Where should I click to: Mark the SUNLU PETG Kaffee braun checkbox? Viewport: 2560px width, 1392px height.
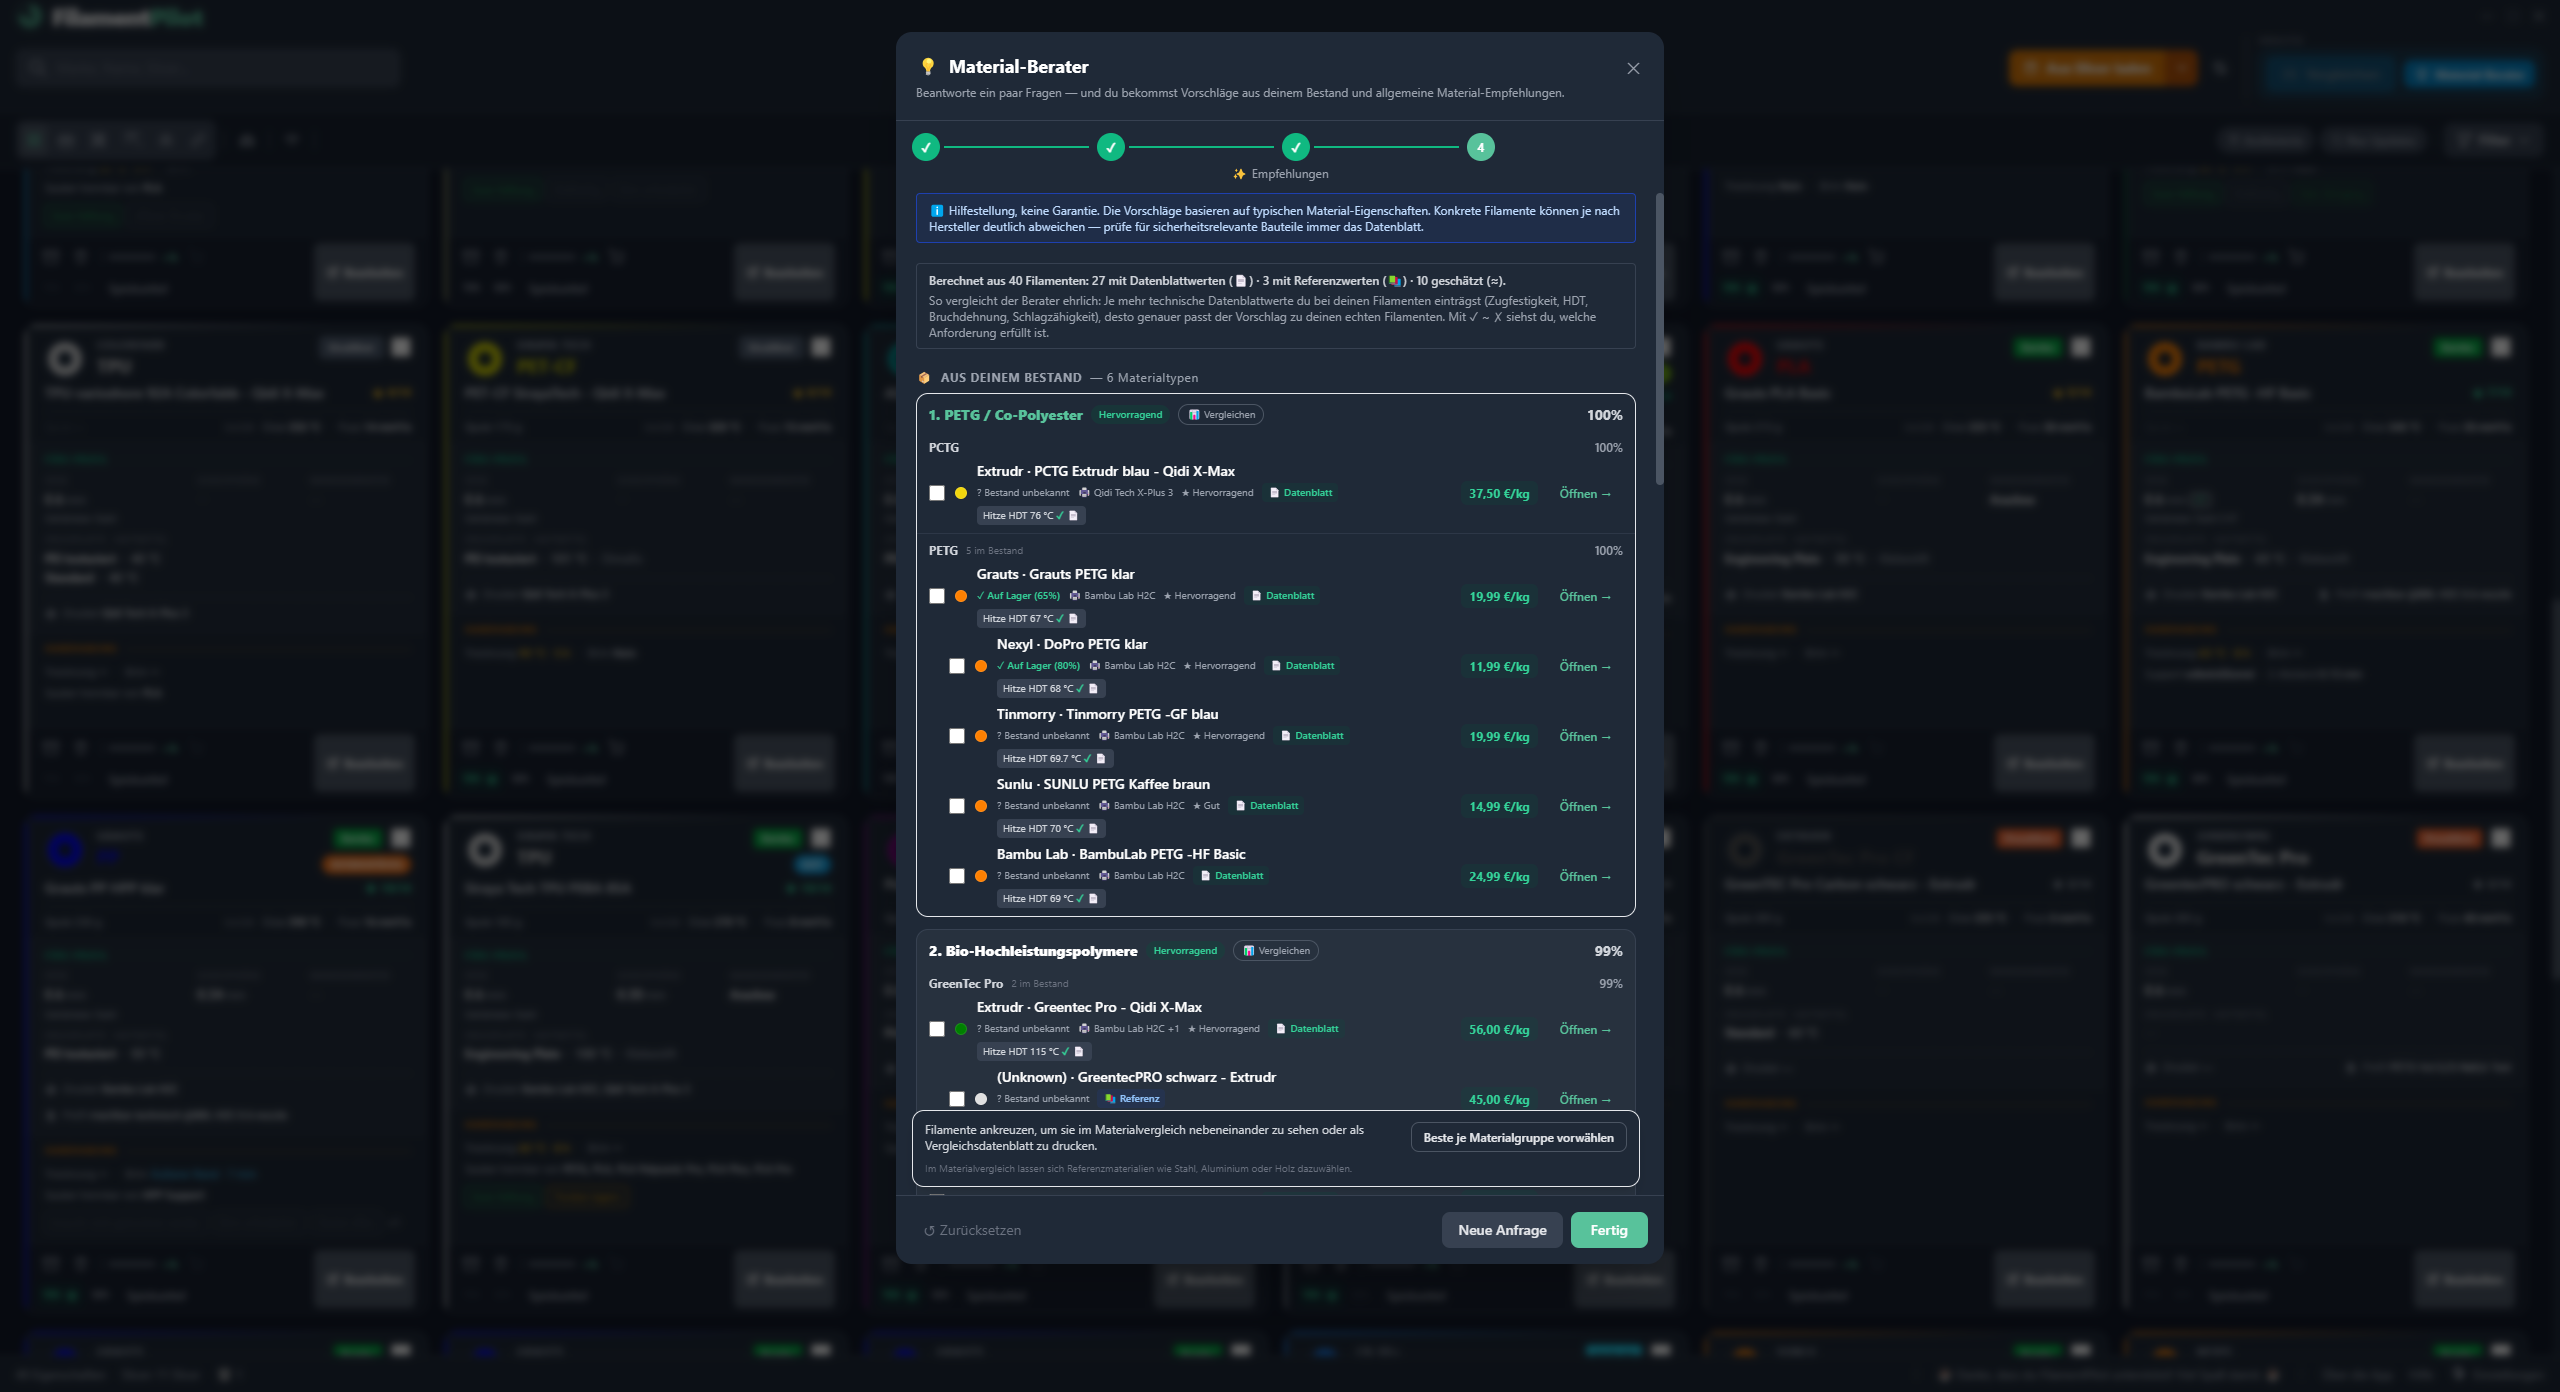click(x=957, y=806)
